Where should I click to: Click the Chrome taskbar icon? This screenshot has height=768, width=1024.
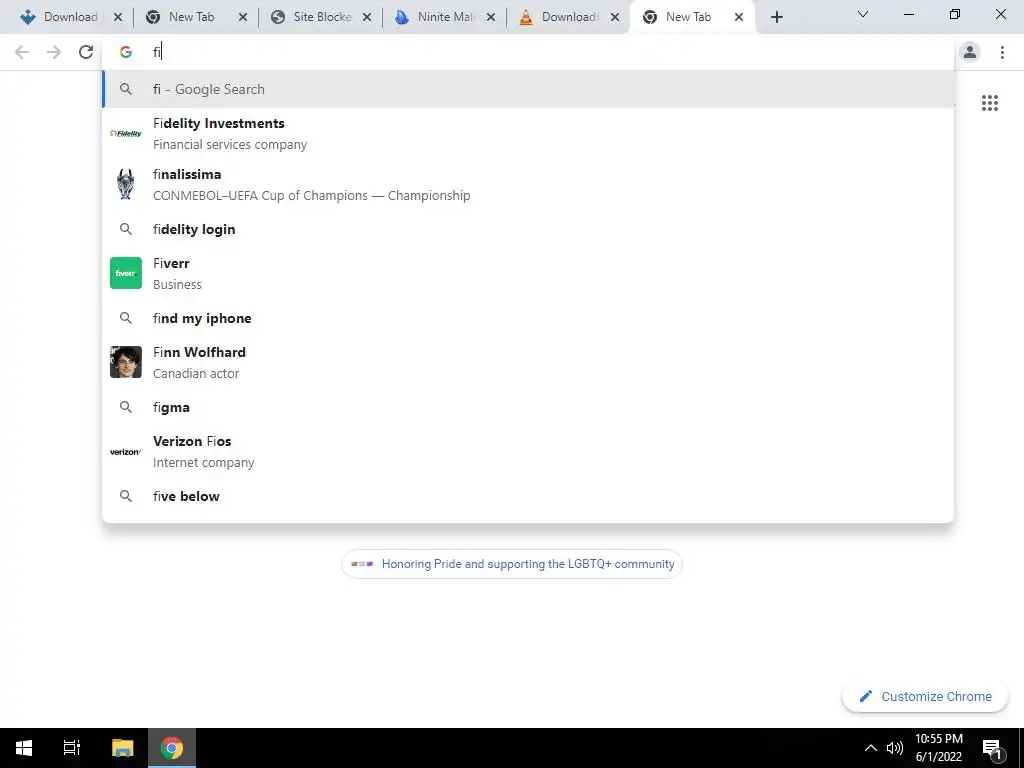pyautogui.click(x=172, y=748)
